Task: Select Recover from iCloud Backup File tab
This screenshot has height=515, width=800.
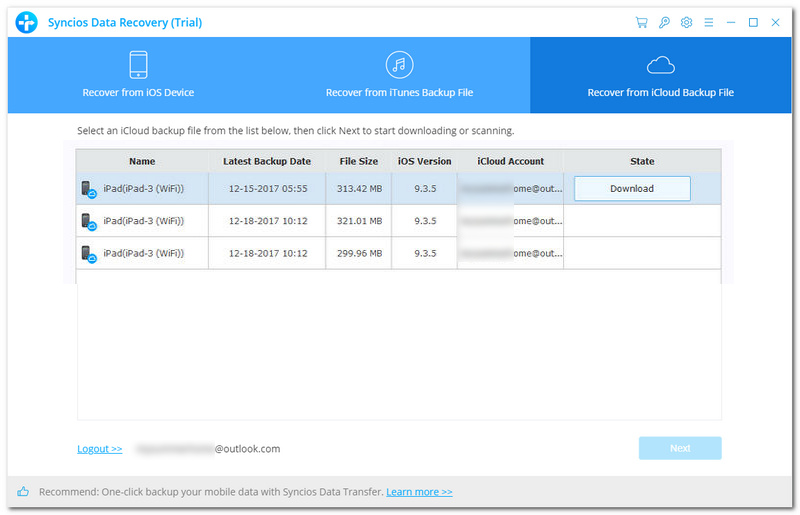Action: (x=661, y=75)
